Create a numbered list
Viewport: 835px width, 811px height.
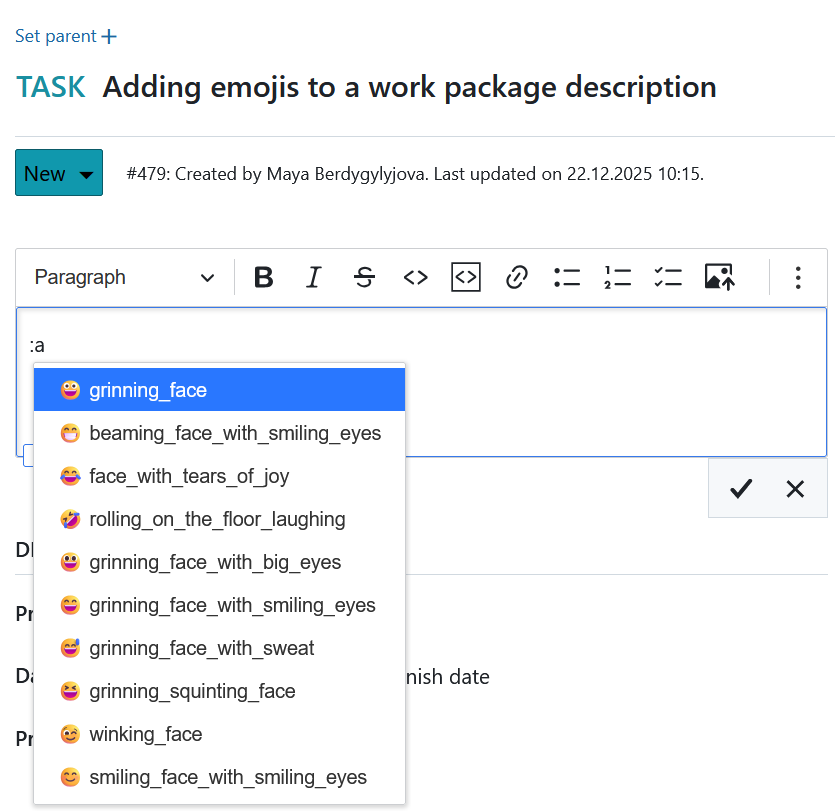pyautogui.click(x=617, y=277)
